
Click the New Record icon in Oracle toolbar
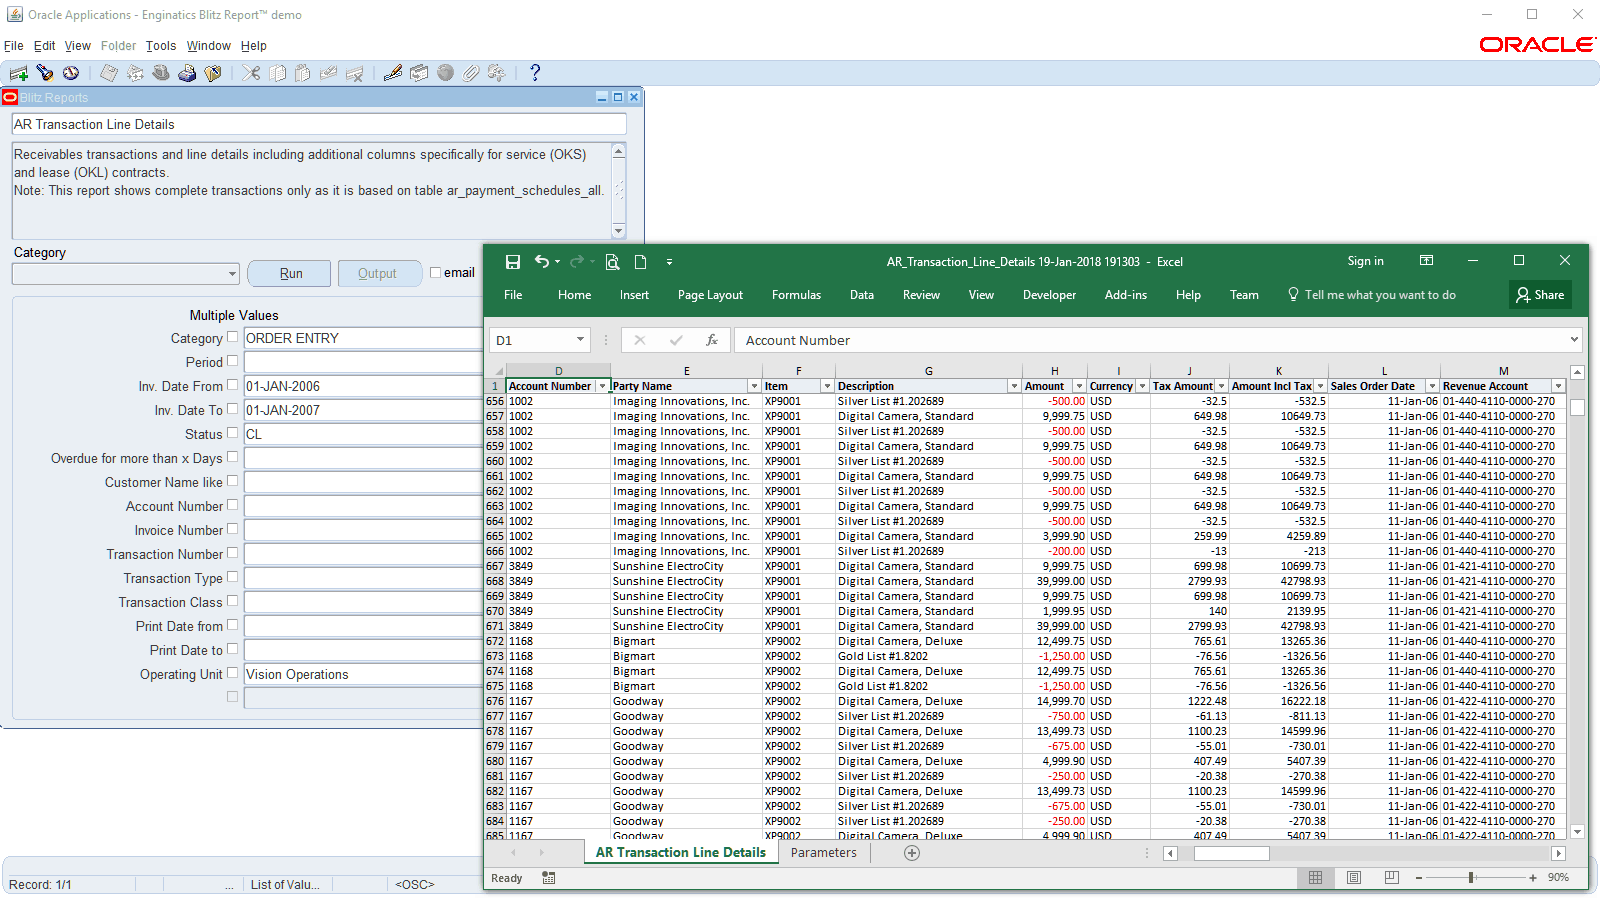click(x=19, y=73)
